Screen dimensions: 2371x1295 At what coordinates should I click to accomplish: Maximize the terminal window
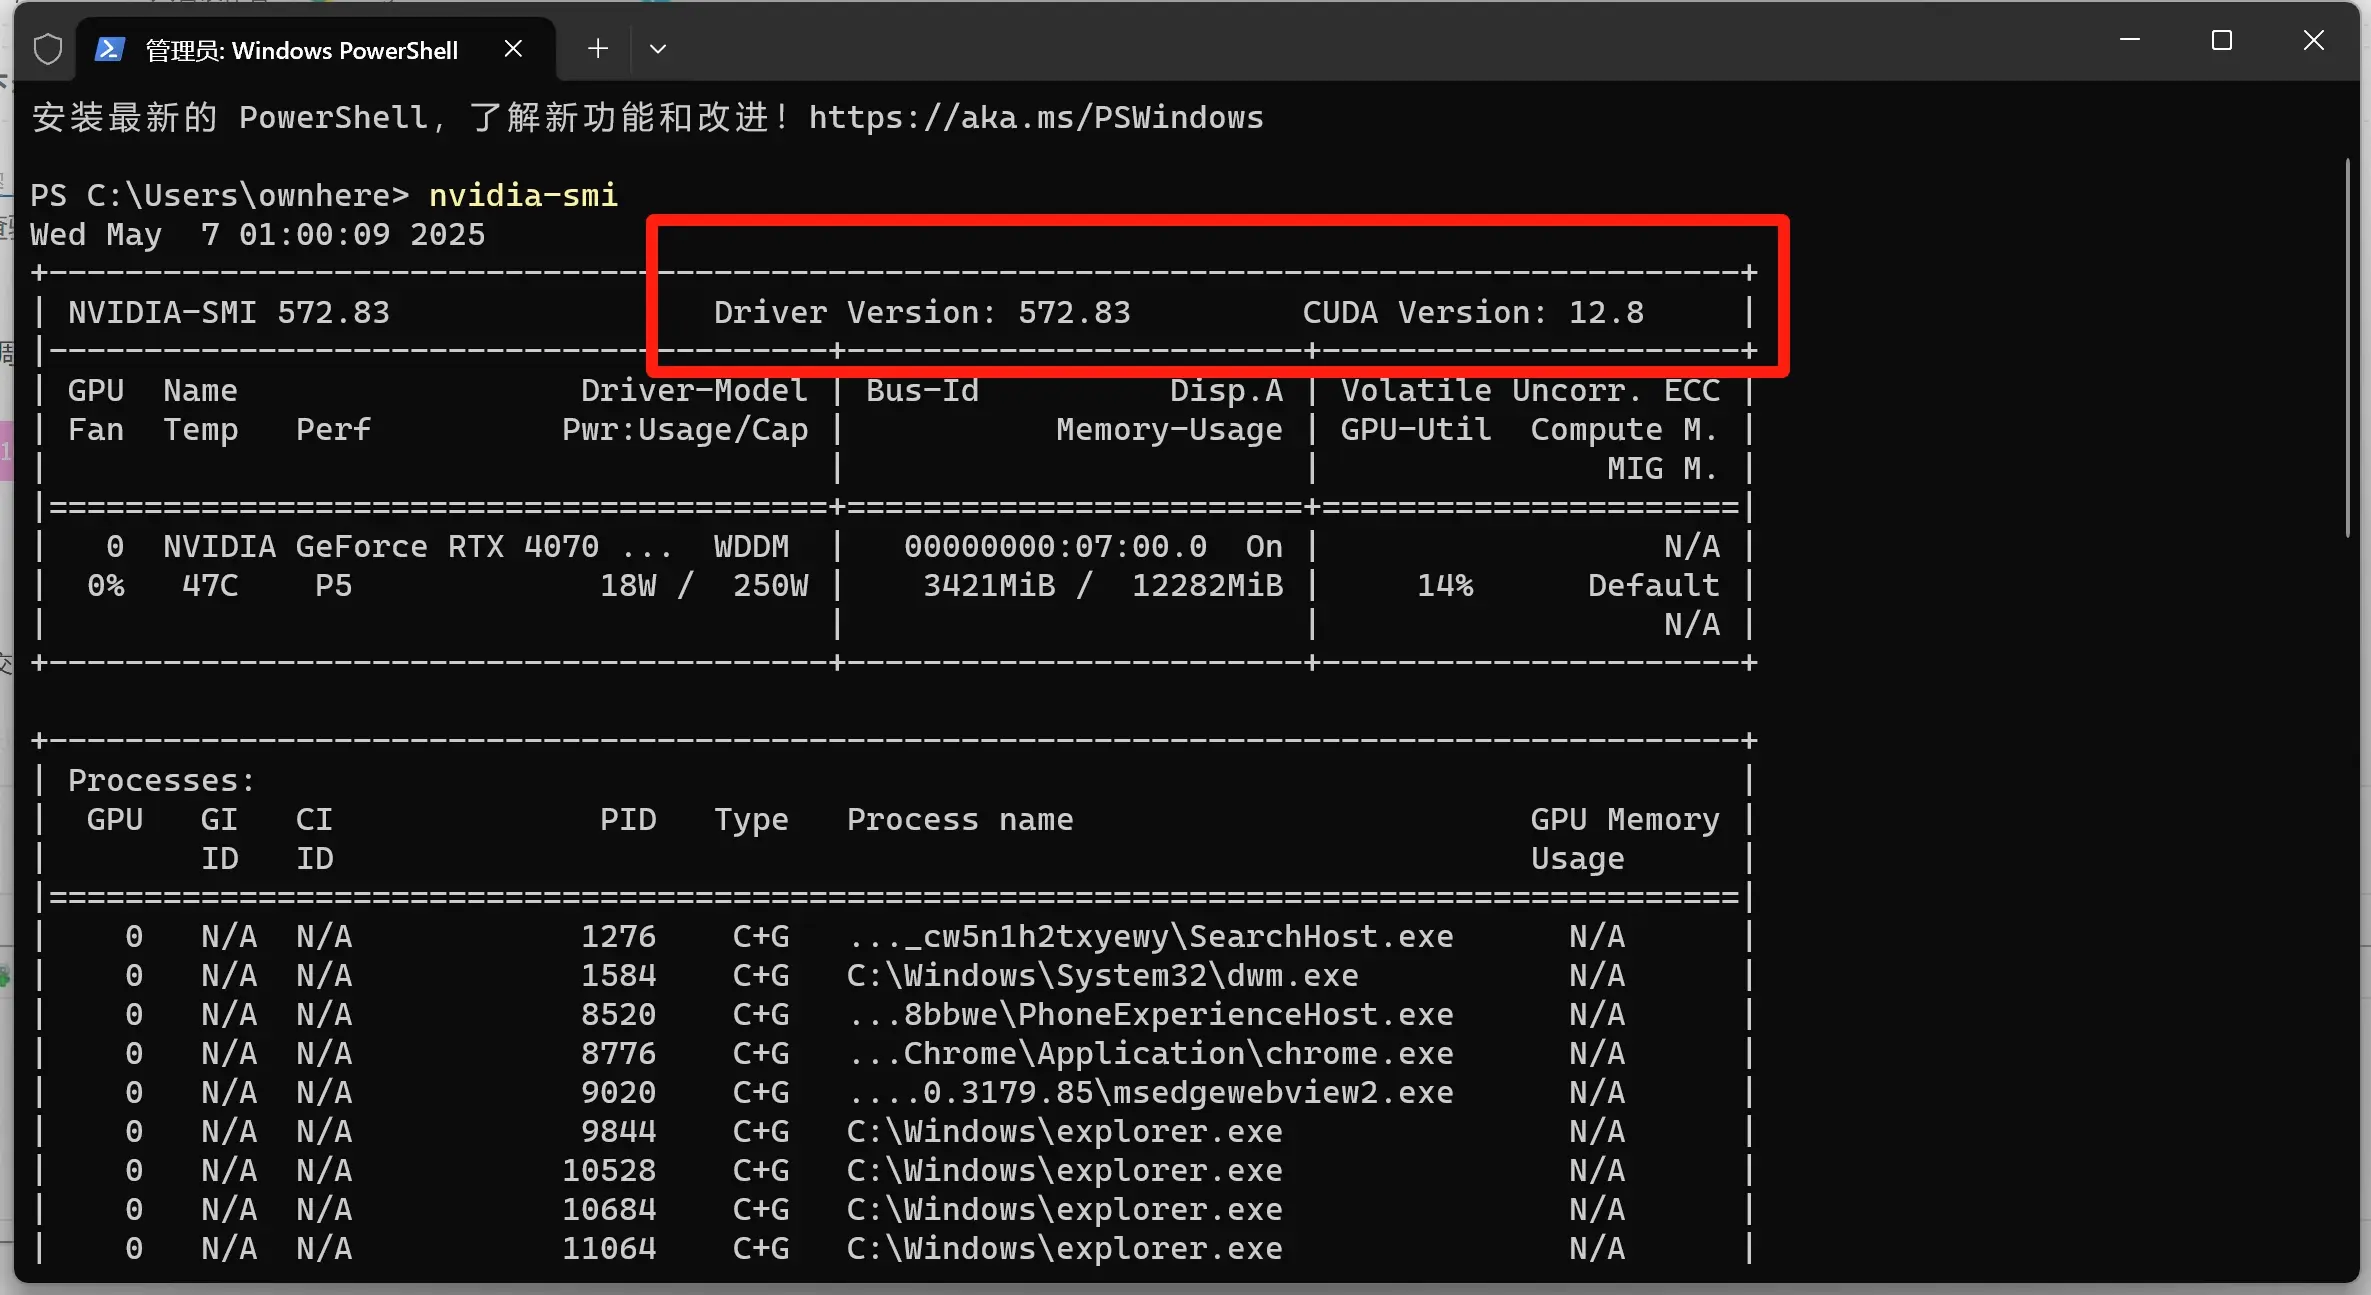click(2221, 40)
